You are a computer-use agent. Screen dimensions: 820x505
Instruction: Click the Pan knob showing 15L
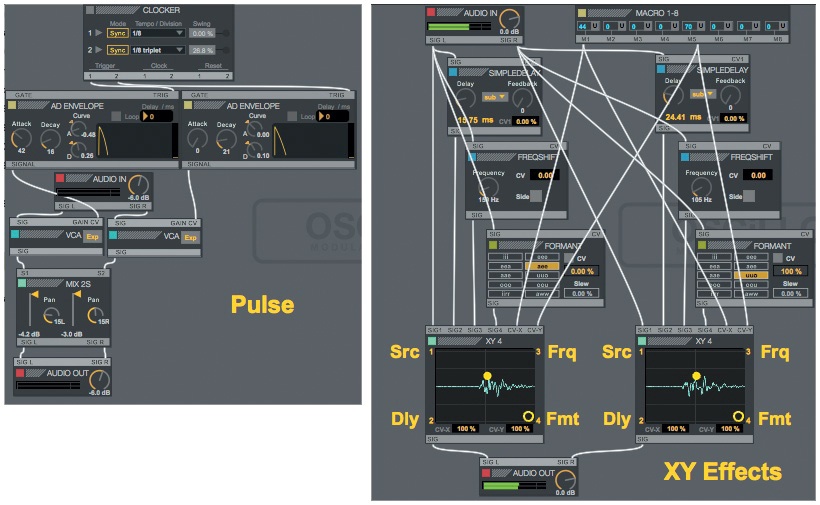coord(51,315)
